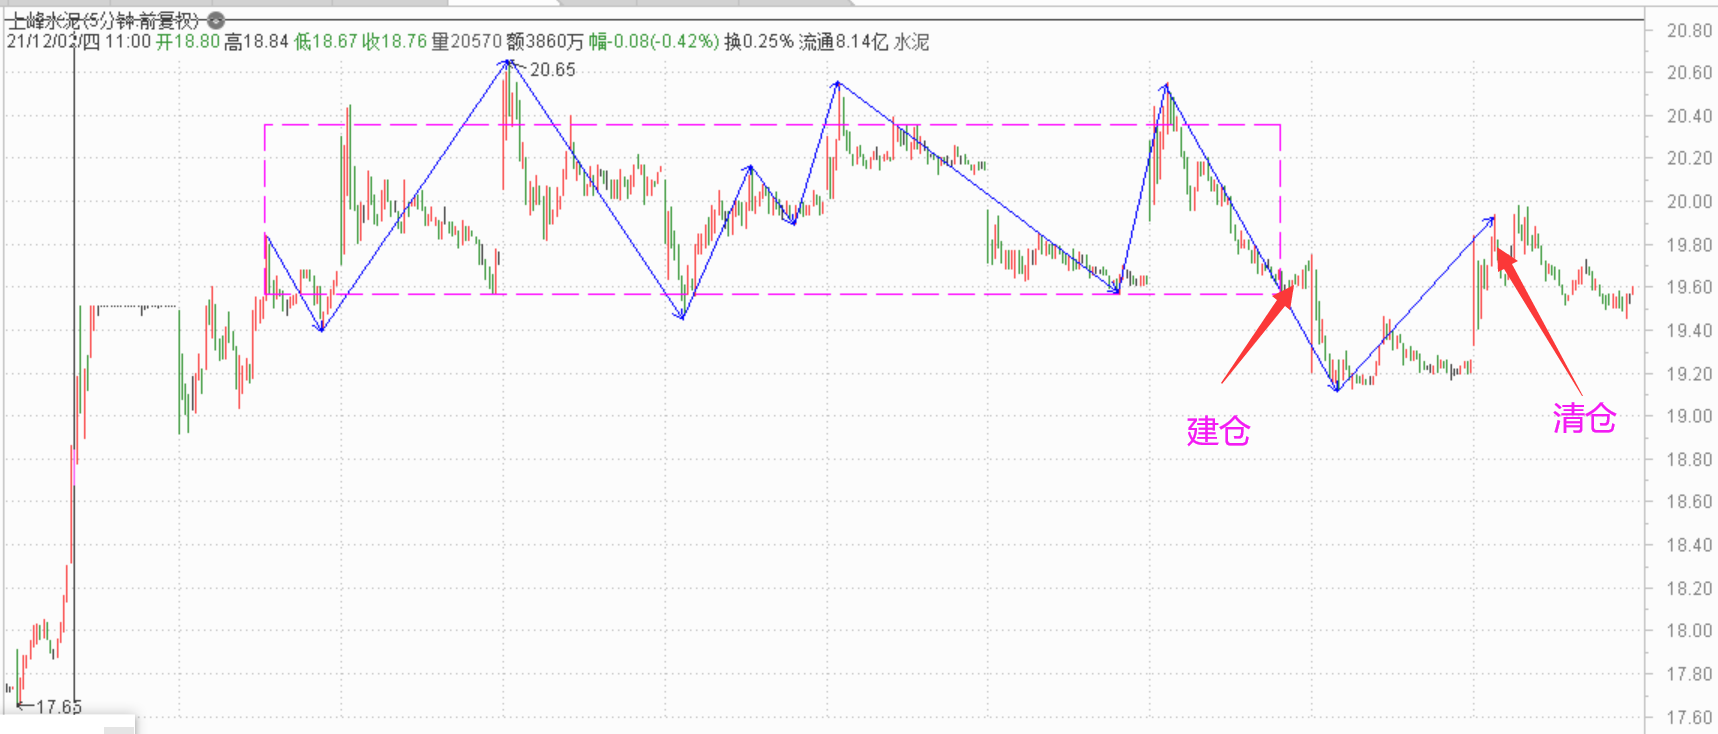The height and width of the screenshot is (734, 1718).
Task: Click the change 幅-0.08(-0.42%) value
Action: pos(653,42)
